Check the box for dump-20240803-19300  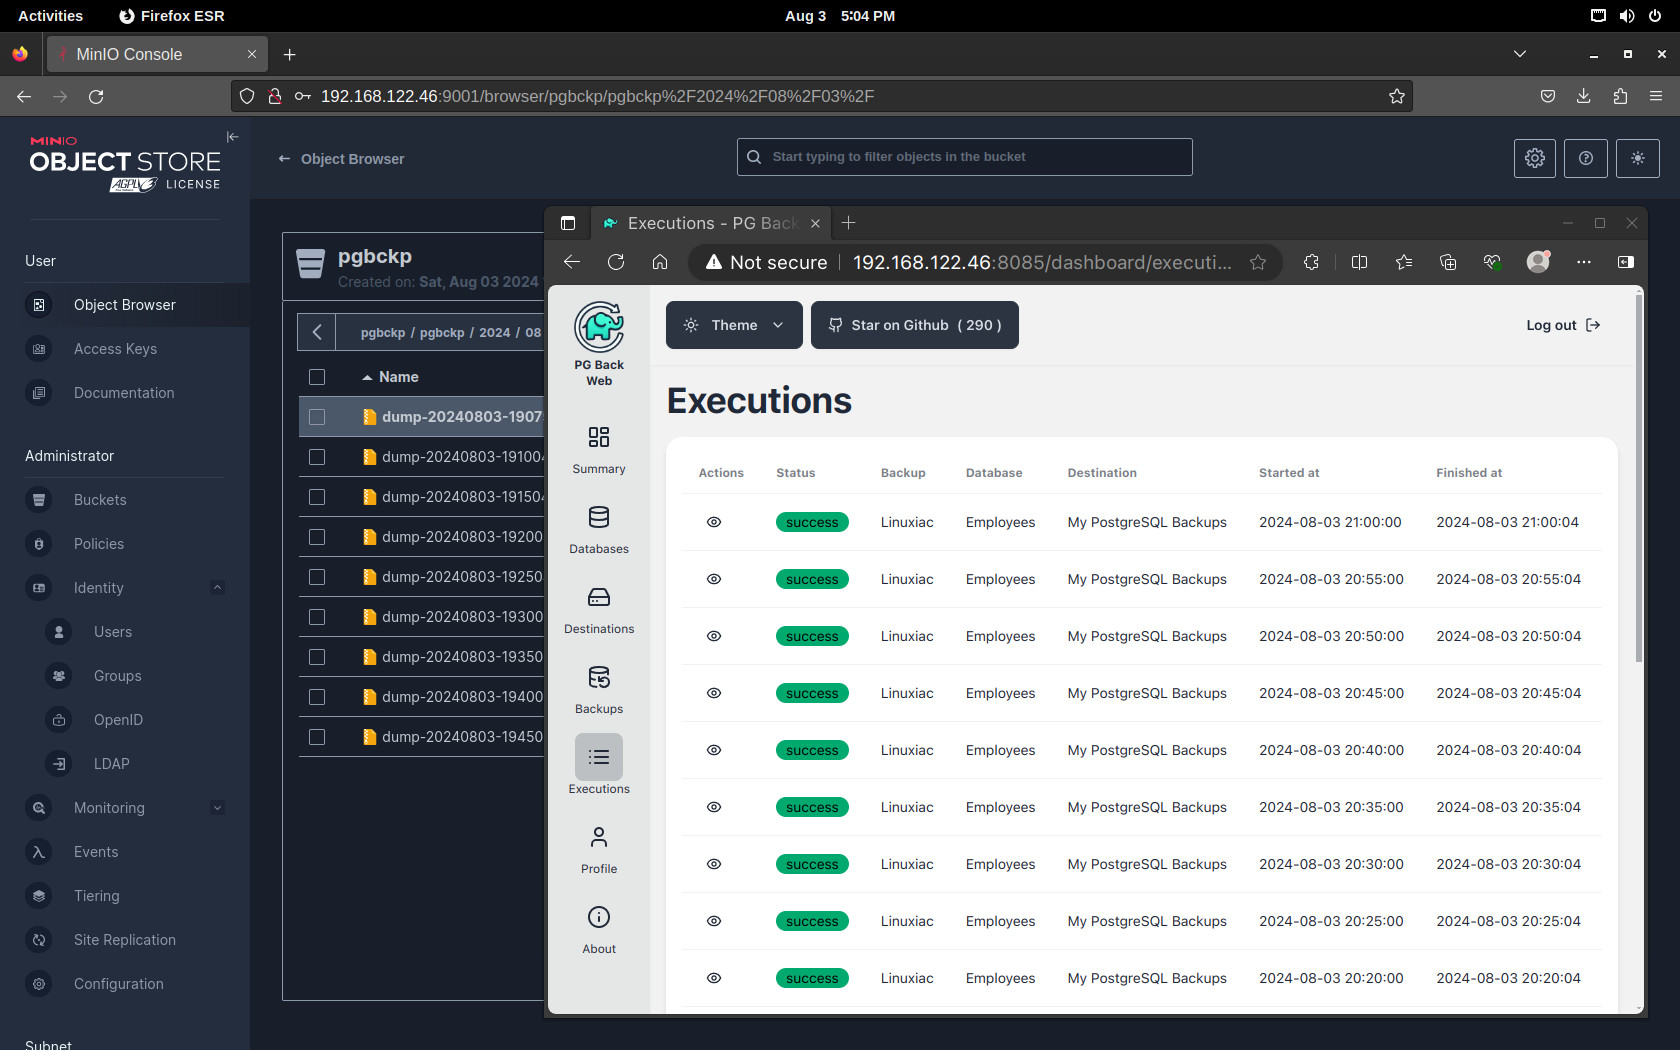317,617
